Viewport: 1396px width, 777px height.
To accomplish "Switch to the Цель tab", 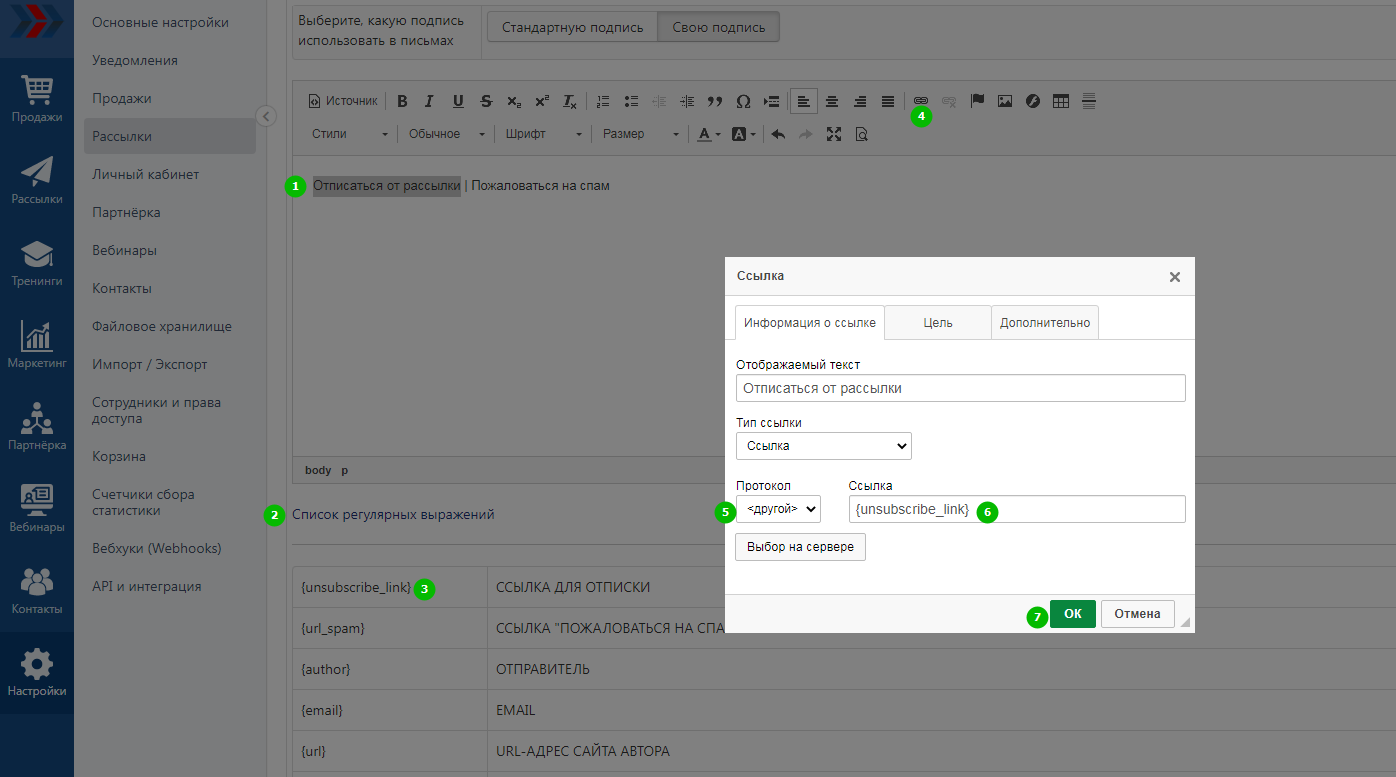I will pyautogui.click(x=937, y=323).
